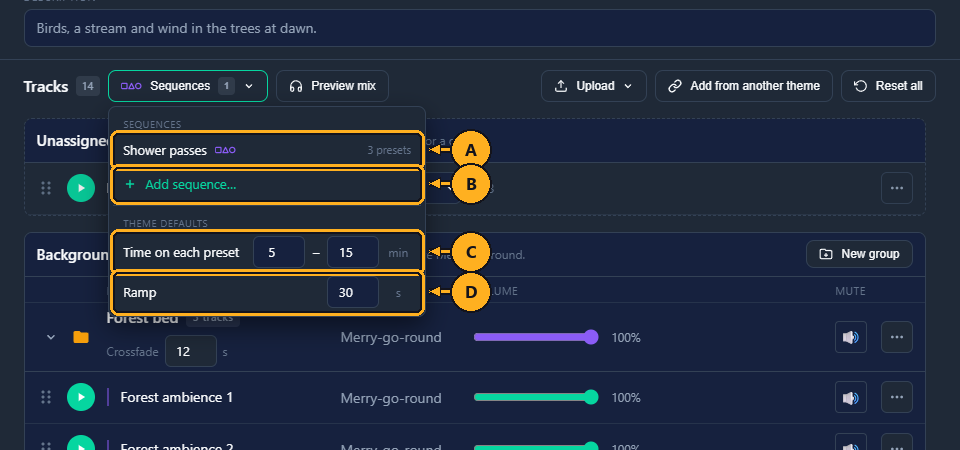Play the Forest ambience 2 track

click(x=81, y=443)
